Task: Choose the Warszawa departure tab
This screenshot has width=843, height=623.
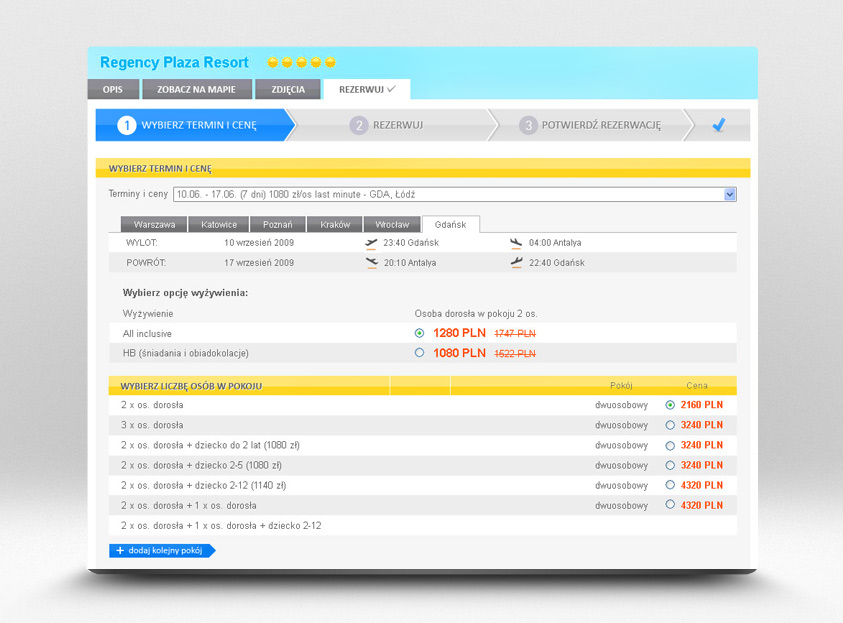Action: [x=154, y=225]
